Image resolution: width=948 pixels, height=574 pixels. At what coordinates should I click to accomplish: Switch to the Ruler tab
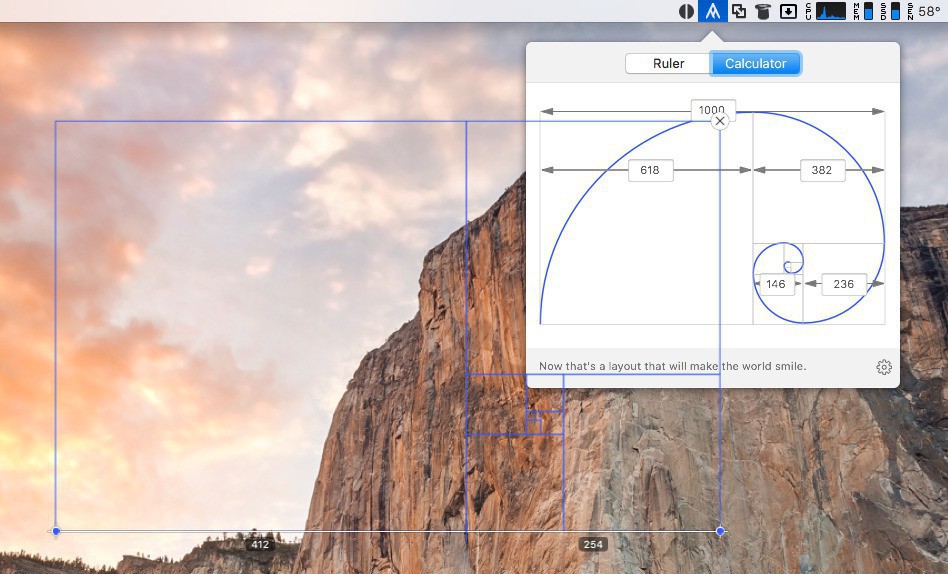pyautogui.click(x=668, y=63)
